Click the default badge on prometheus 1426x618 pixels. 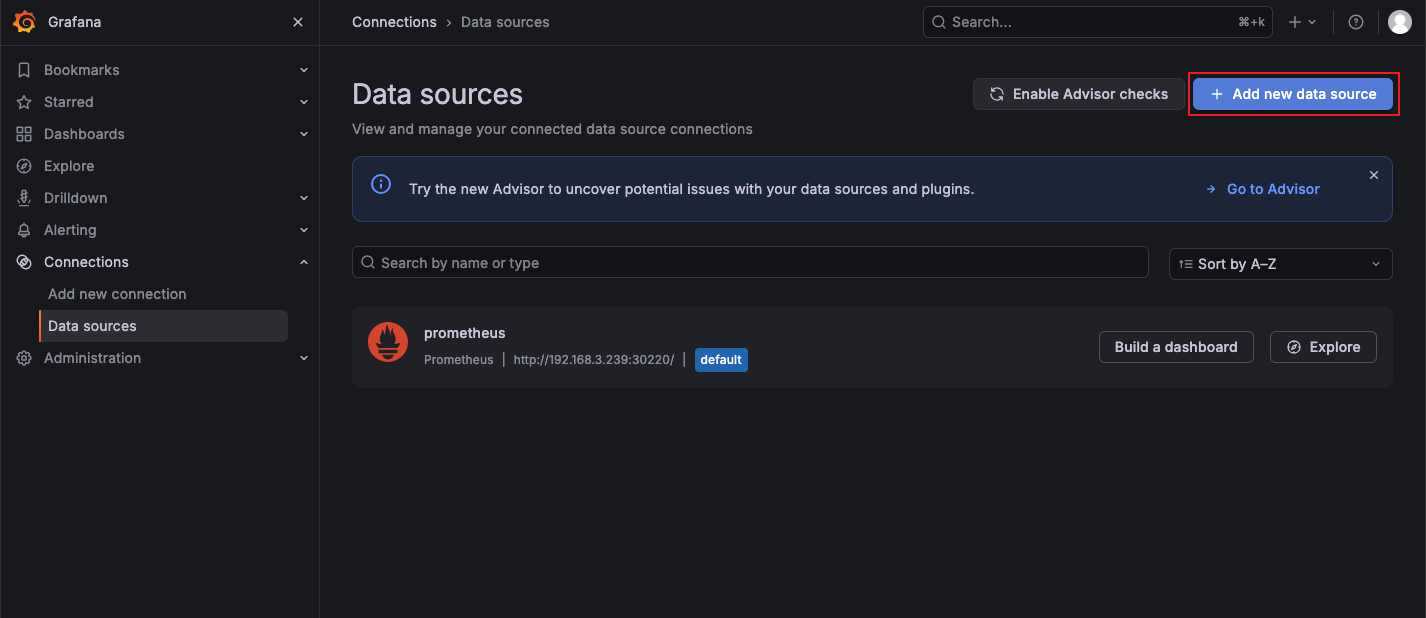[x=721, y=360]
